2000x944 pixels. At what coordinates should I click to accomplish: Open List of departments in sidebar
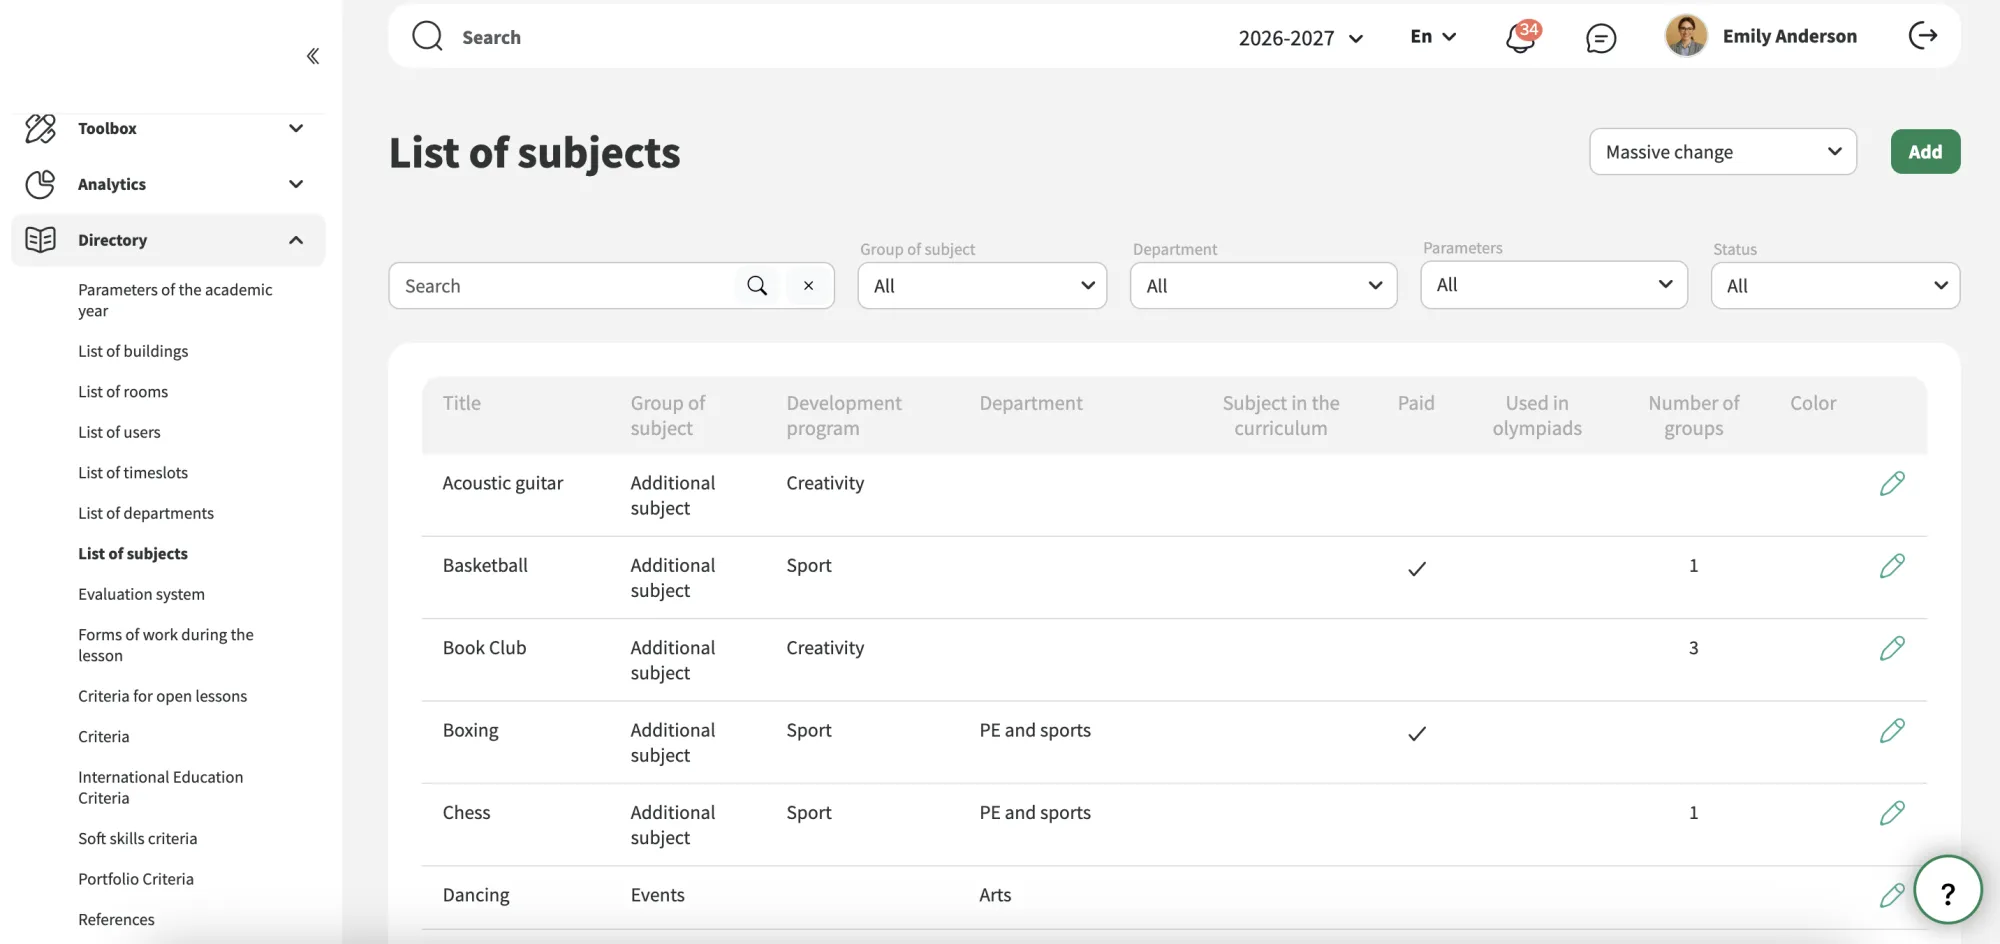tap(146, 513)
